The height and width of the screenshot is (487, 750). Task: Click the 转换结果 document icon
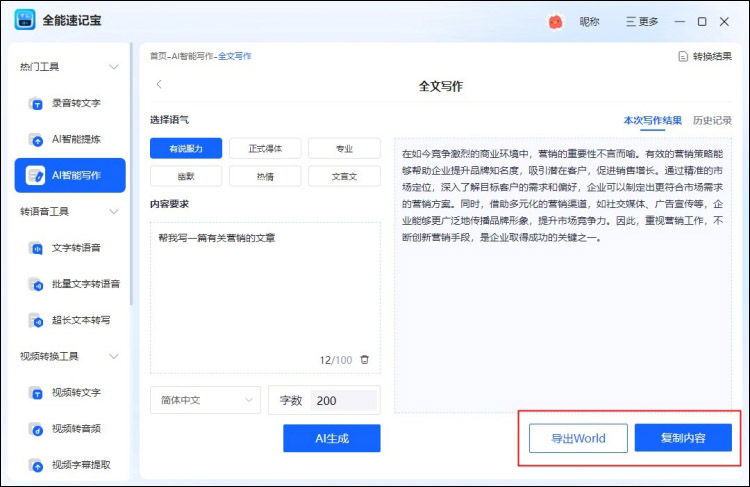pos(683,56)
